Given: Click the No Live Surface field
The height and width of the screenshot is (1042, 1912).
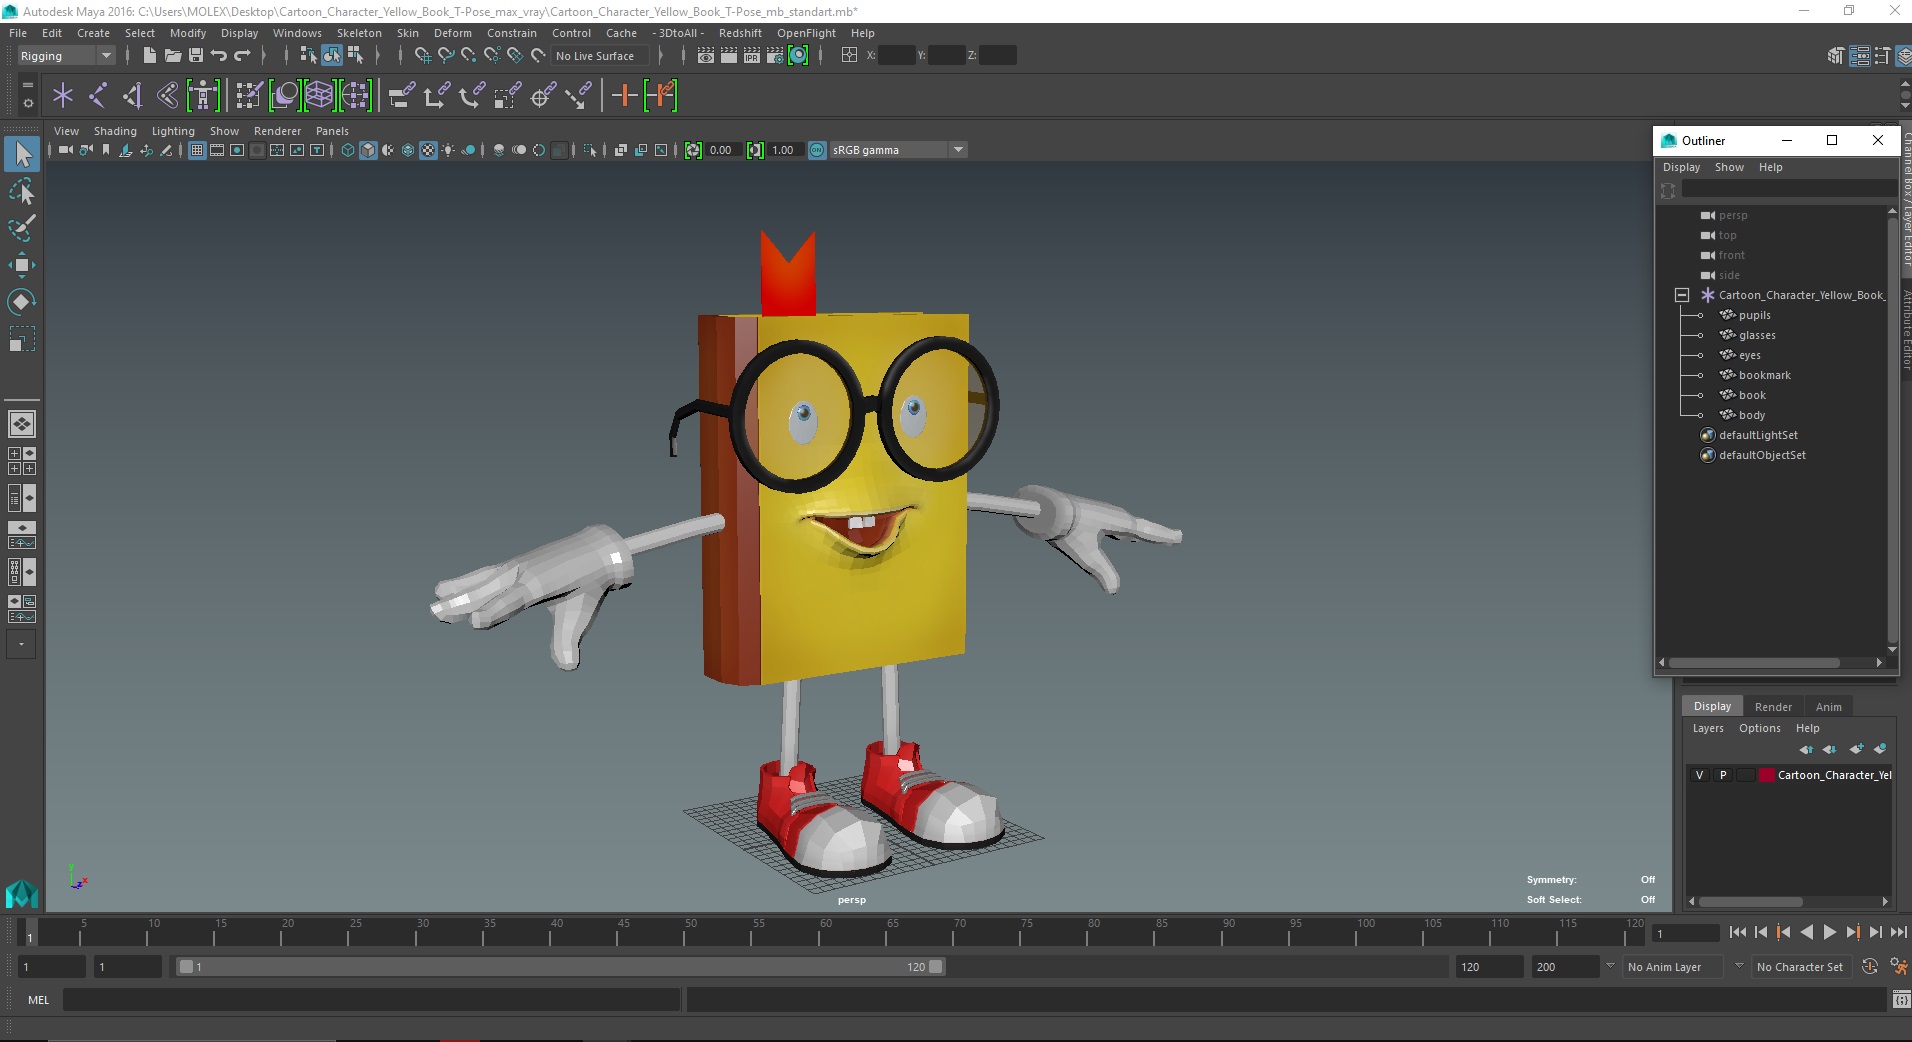Looking at the screenshot, I should tap(602, 56).
